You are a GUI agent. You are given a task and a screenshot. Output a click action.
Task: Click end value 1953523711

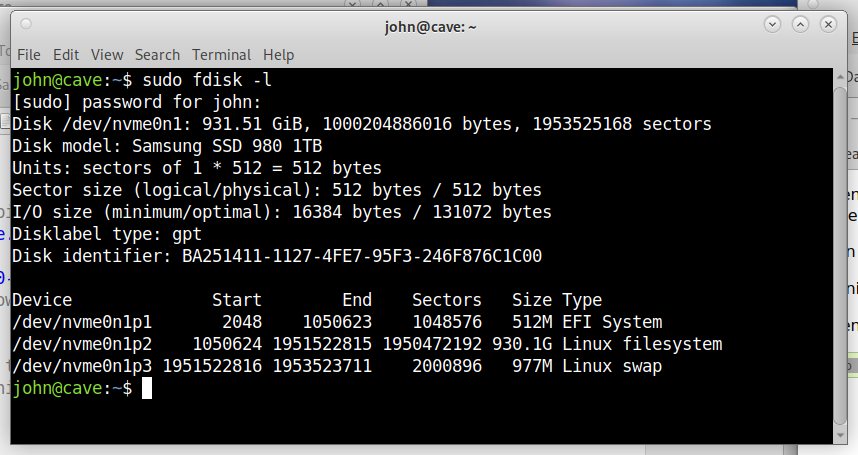point(322,366)
